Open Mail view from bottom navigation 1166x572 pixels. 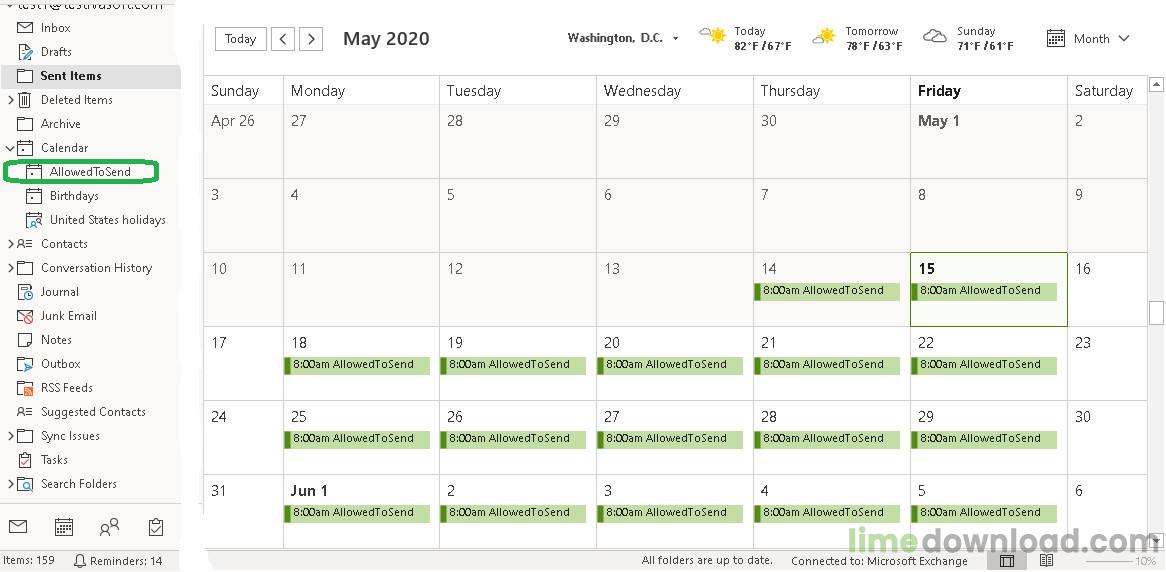[x=19, y=527]
